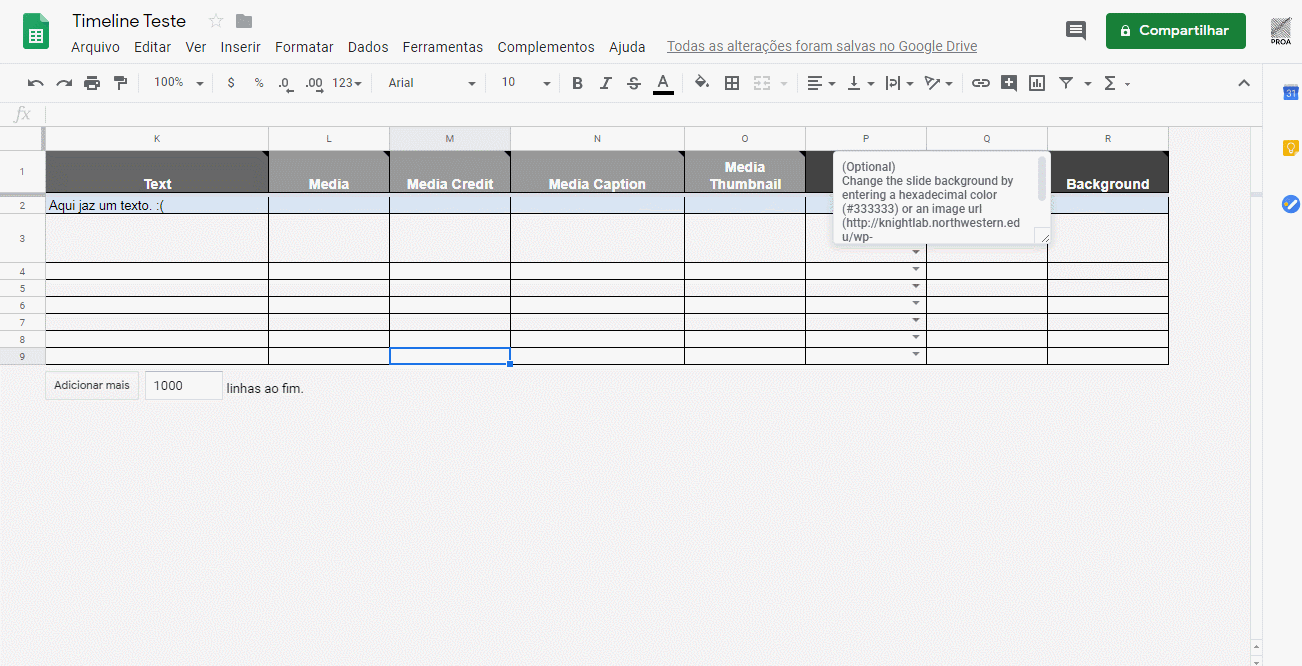Insert a comment from toolbar
1302x666 pixels.
[x=1009, y=83]
